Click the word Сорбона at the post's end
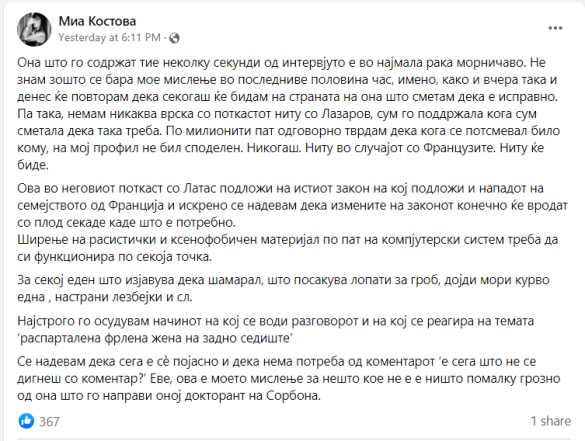This screenshot has height=441, width=585. click(293, 395)
